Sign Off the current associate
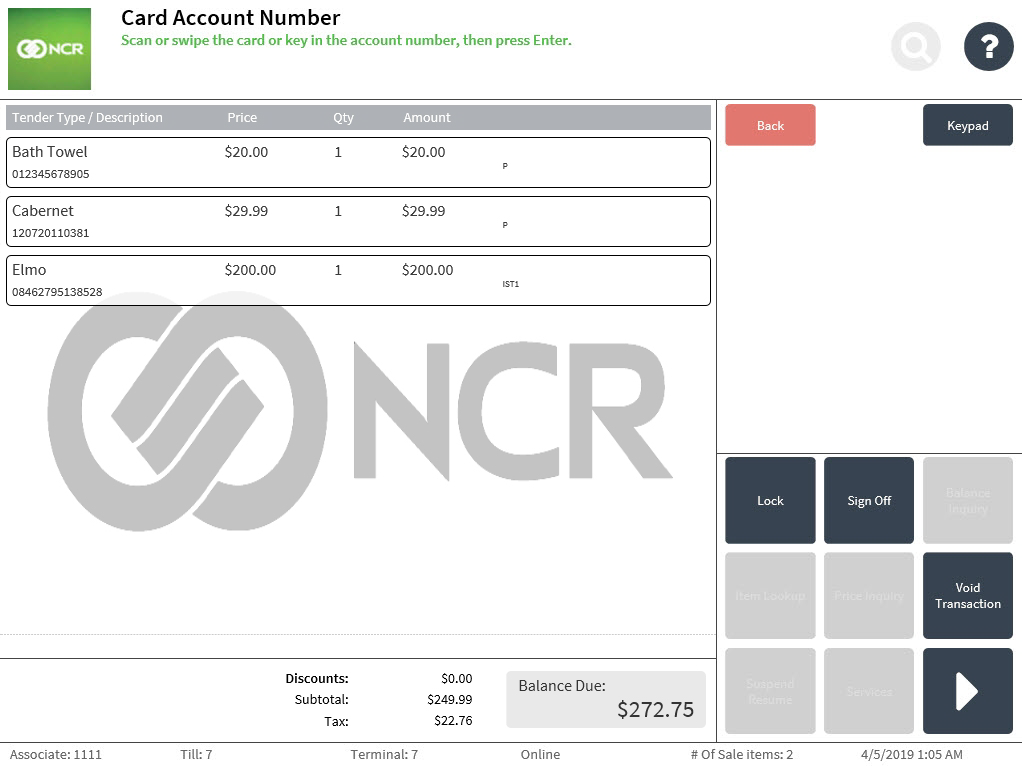Image resolution: width=1022 pixels, height=766 pixels. tap(869, 500)
